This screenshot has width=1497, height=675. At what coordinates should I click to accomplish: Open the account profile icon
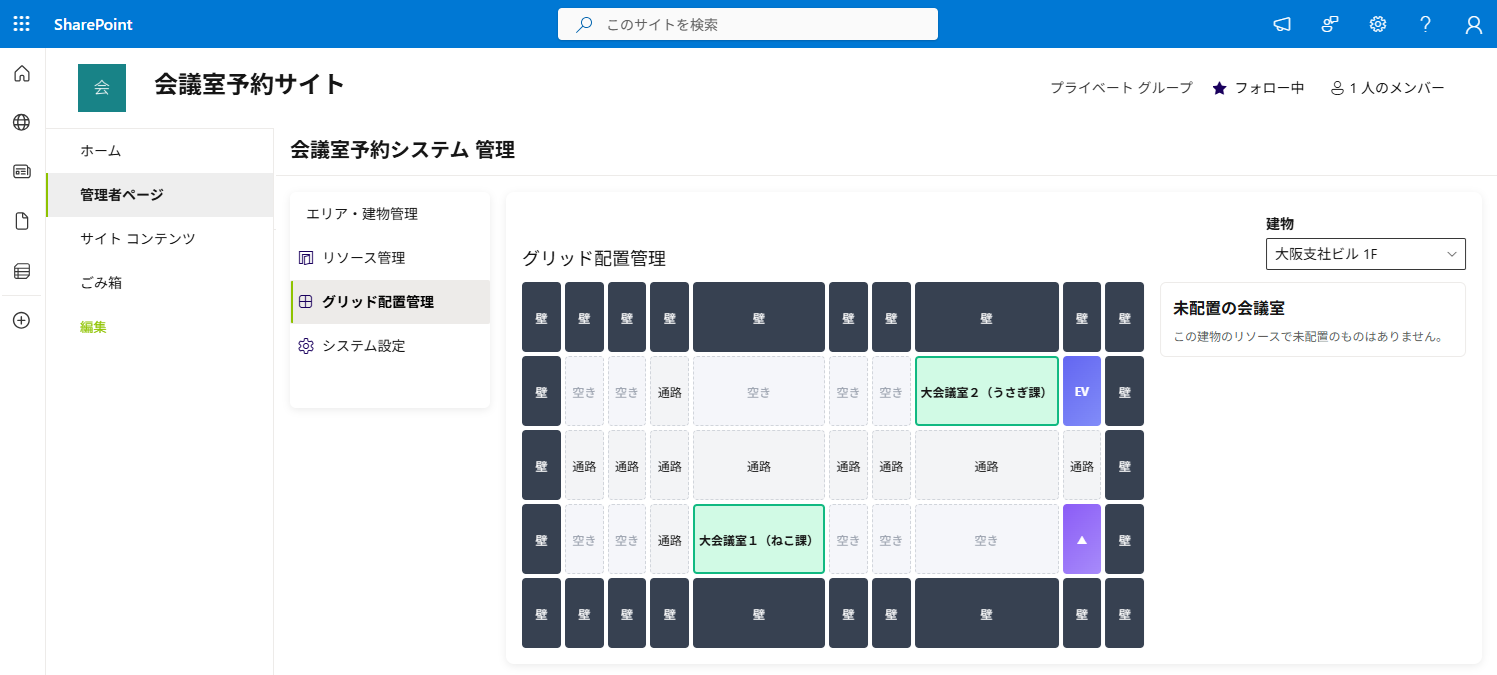pyautogui.click(x=1474, y=24)
